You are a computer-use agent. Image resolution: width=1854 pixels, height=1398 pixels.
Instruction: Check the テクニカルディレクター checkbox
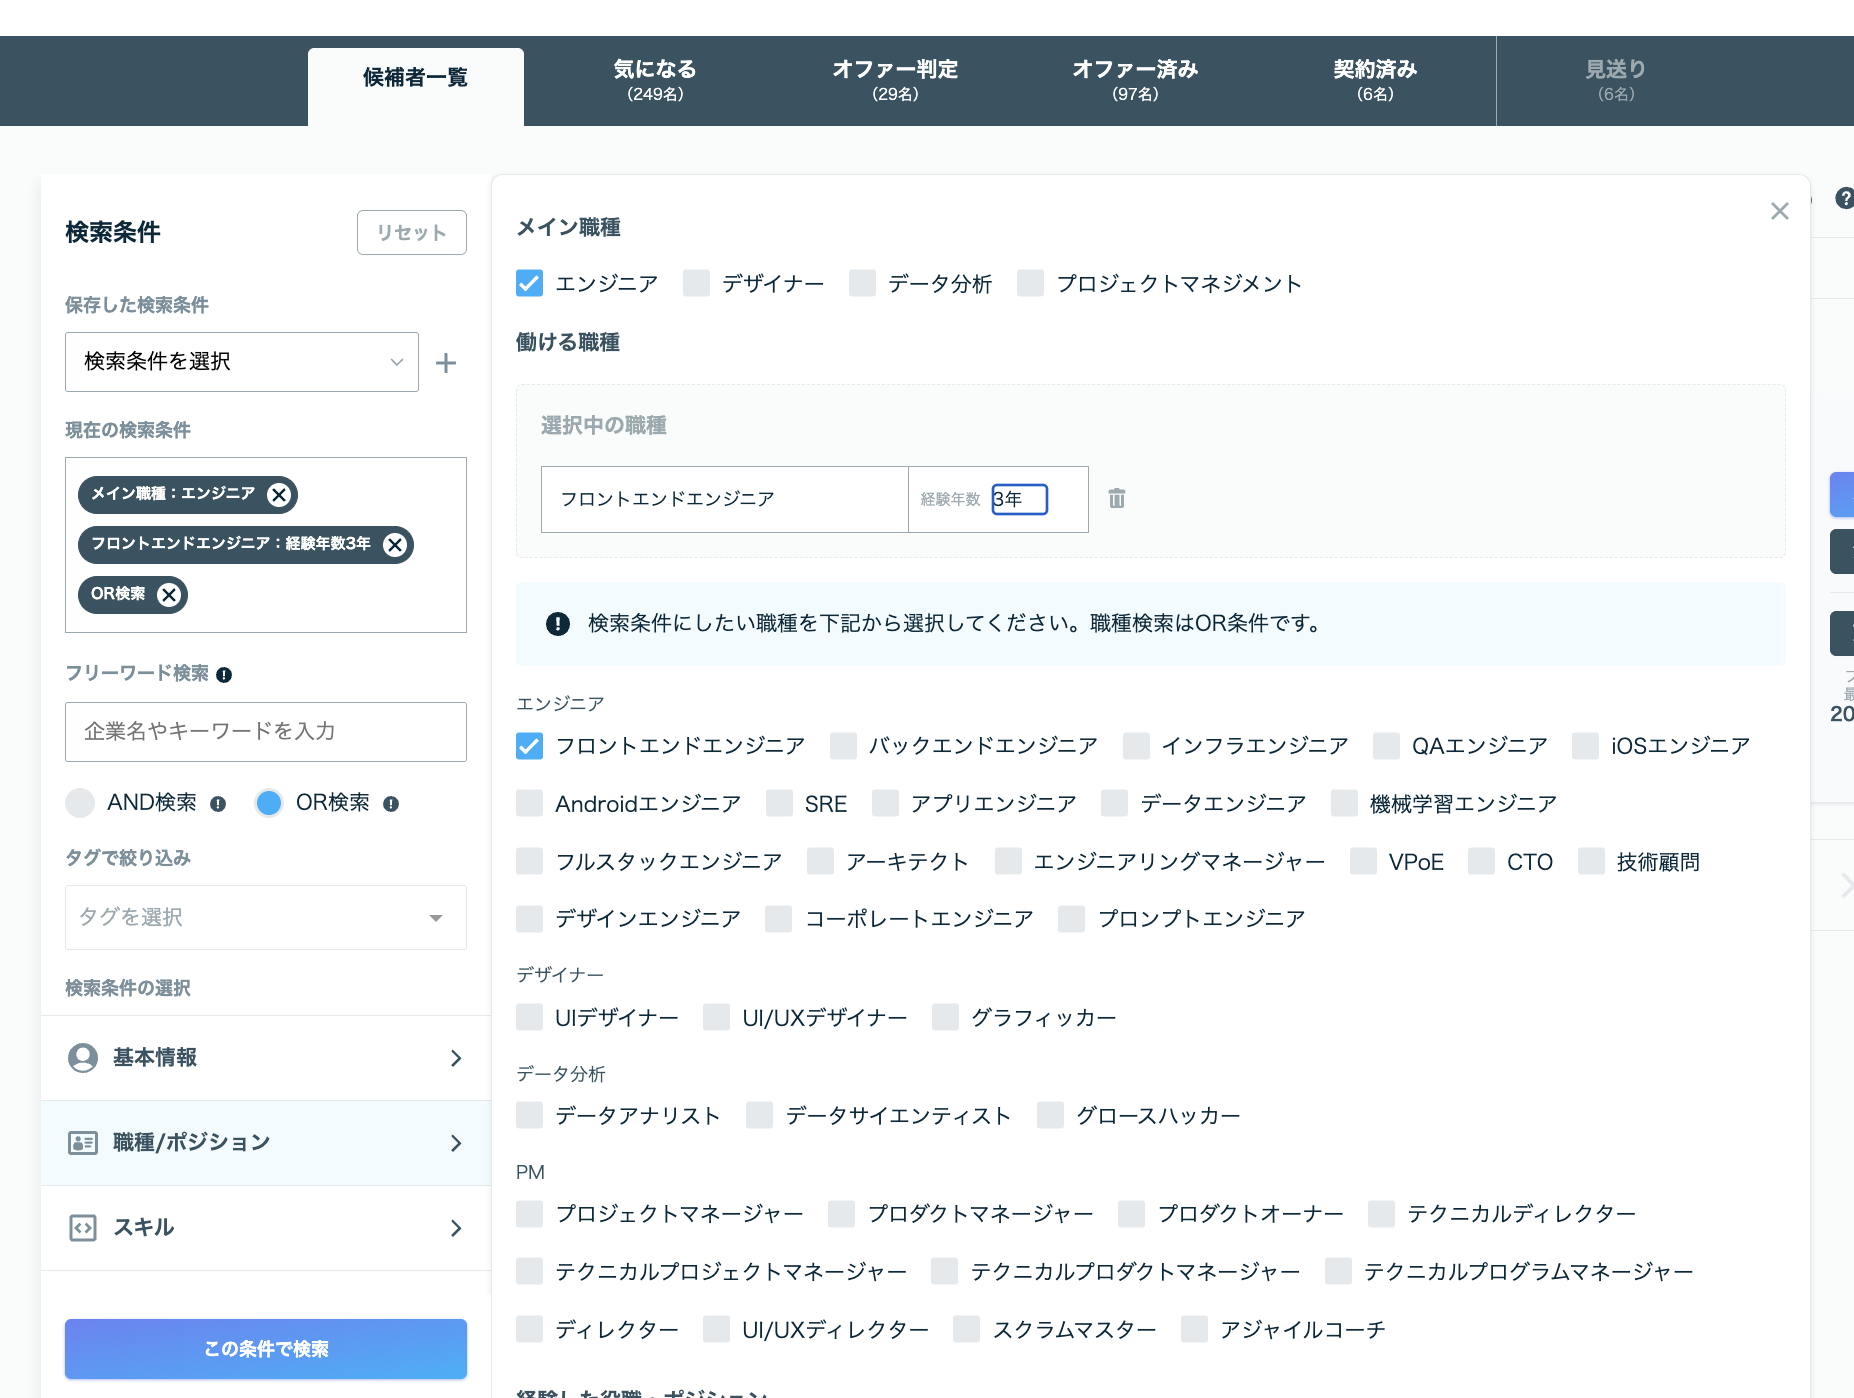pos(1381,1213)
